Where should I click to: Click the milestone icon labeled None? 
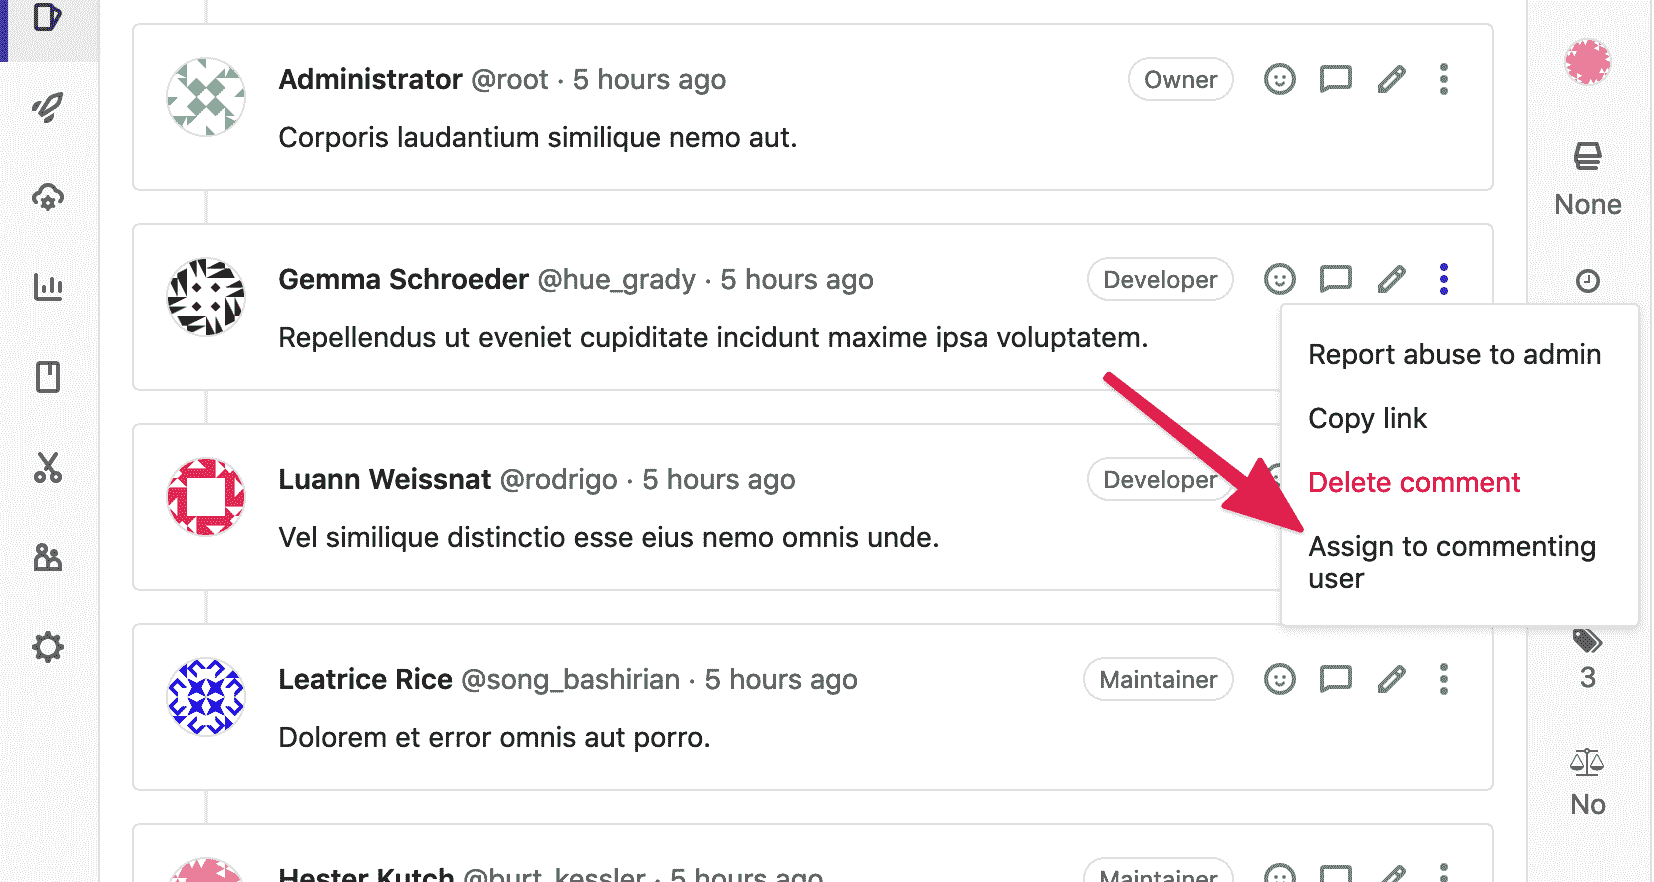pyautogui.click(x=1587, y=157)
